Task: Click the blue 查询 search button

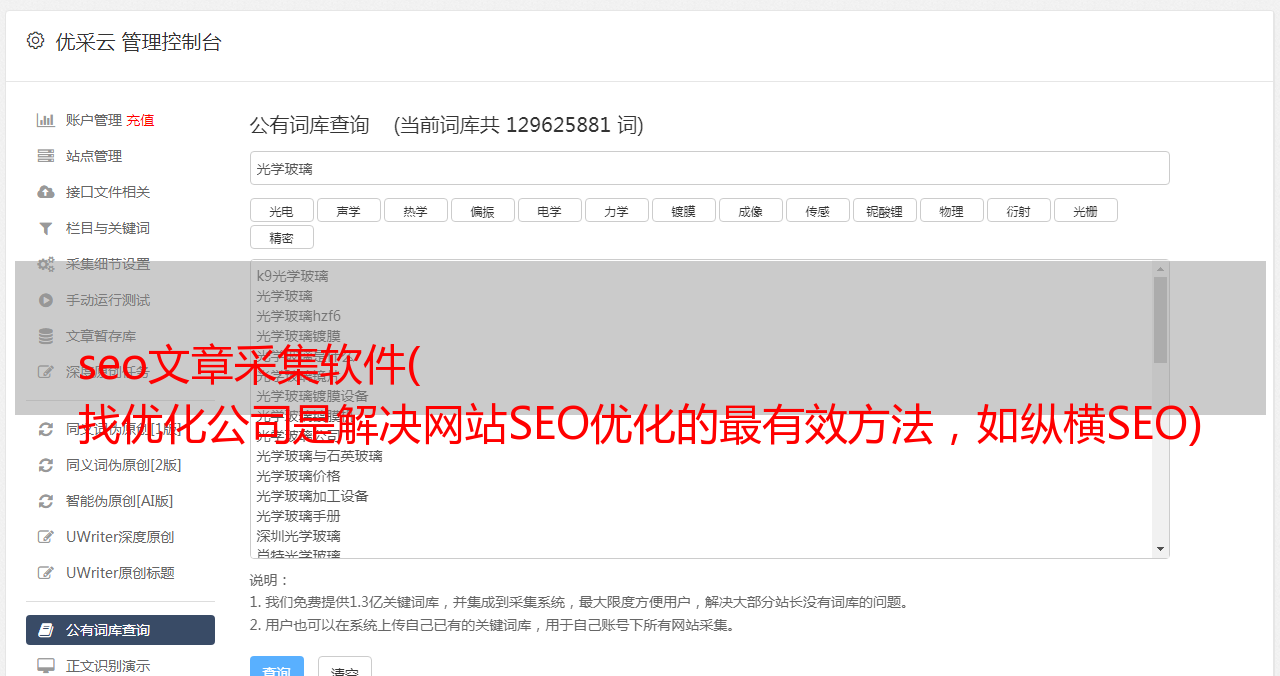Action: pos(276,667)
